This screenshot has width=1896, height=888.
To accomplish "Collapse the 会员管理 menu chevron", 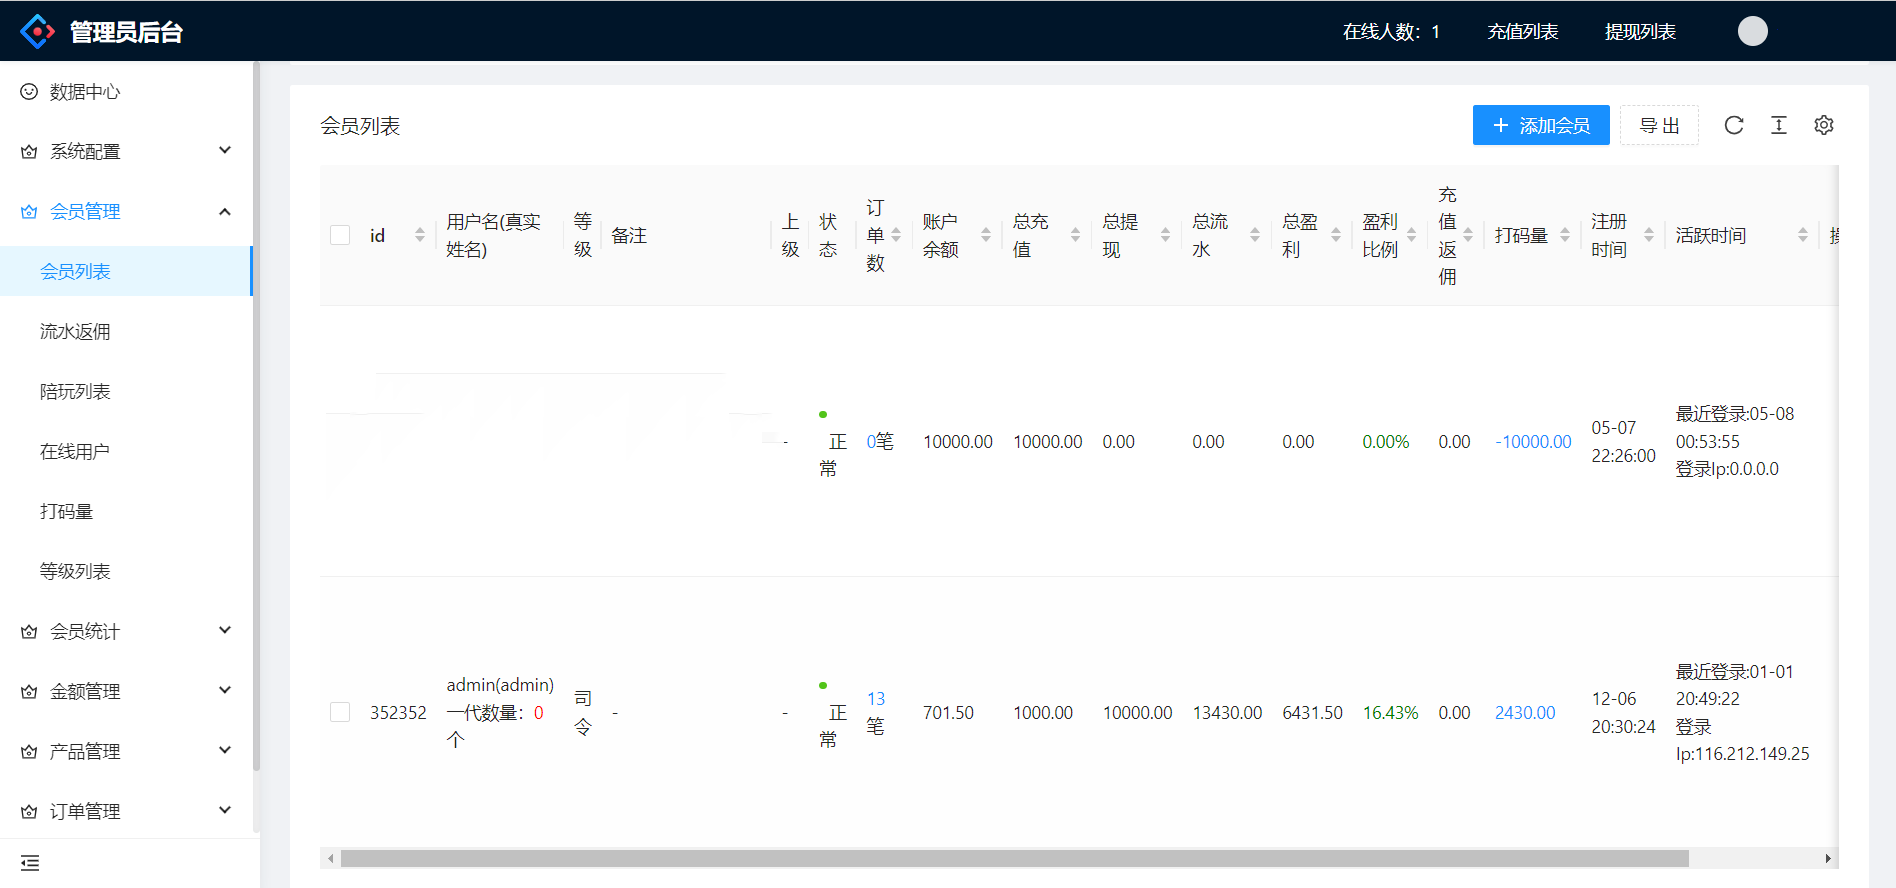I will pos(225,211).
